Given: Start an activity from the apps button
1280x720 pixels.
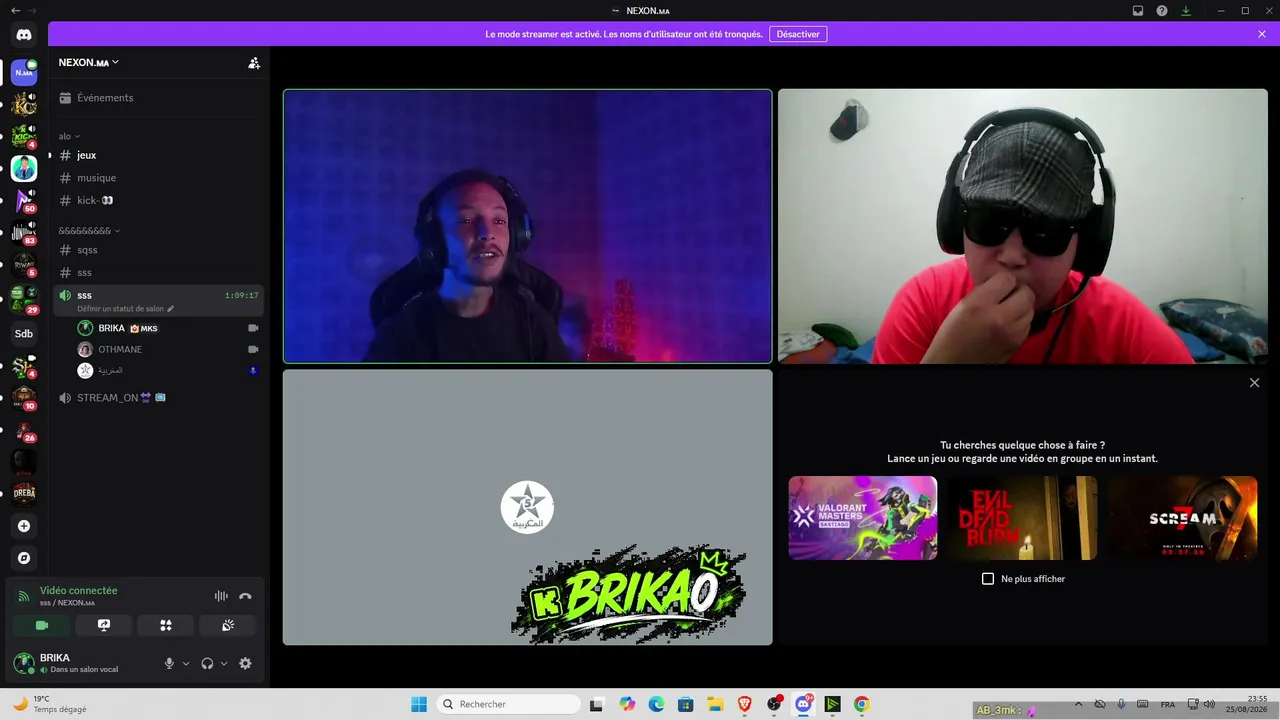Looking at the screenshot, I should tap(166, 626).
